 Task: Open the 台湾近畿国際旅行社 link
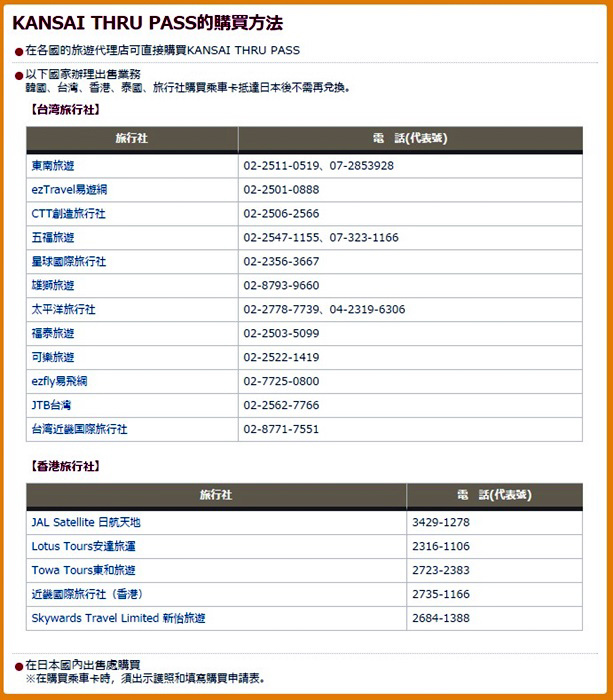click(x=79, y=429)
